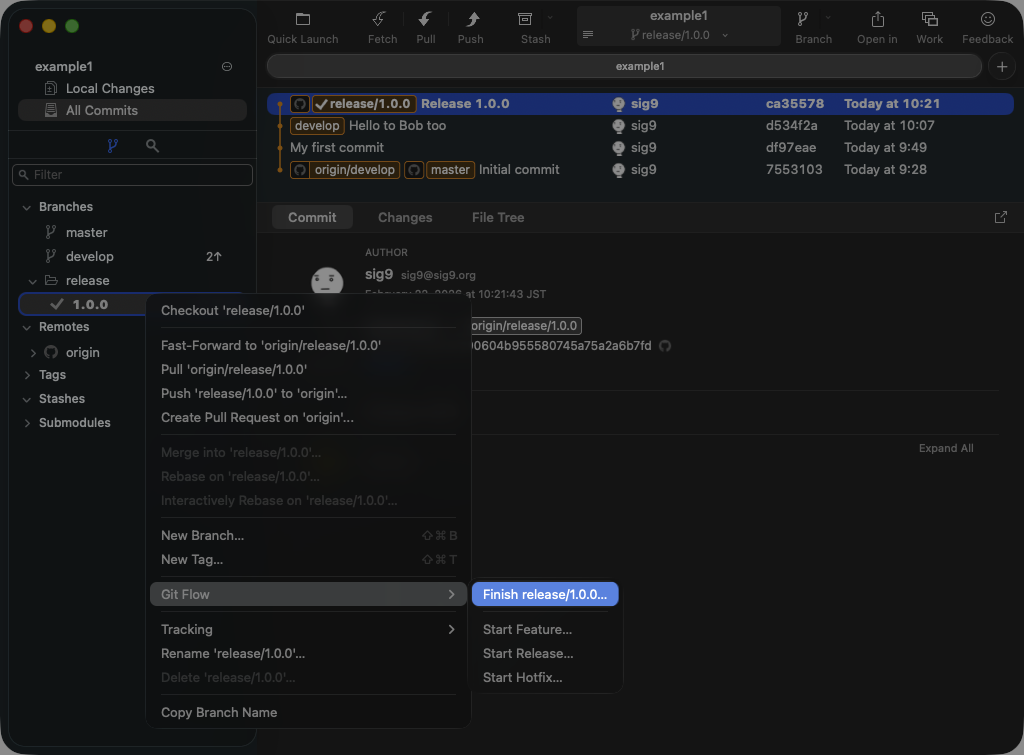
Task: Select Start Hotfix from Git Flow submenu
Action: [x=522, y=677]
